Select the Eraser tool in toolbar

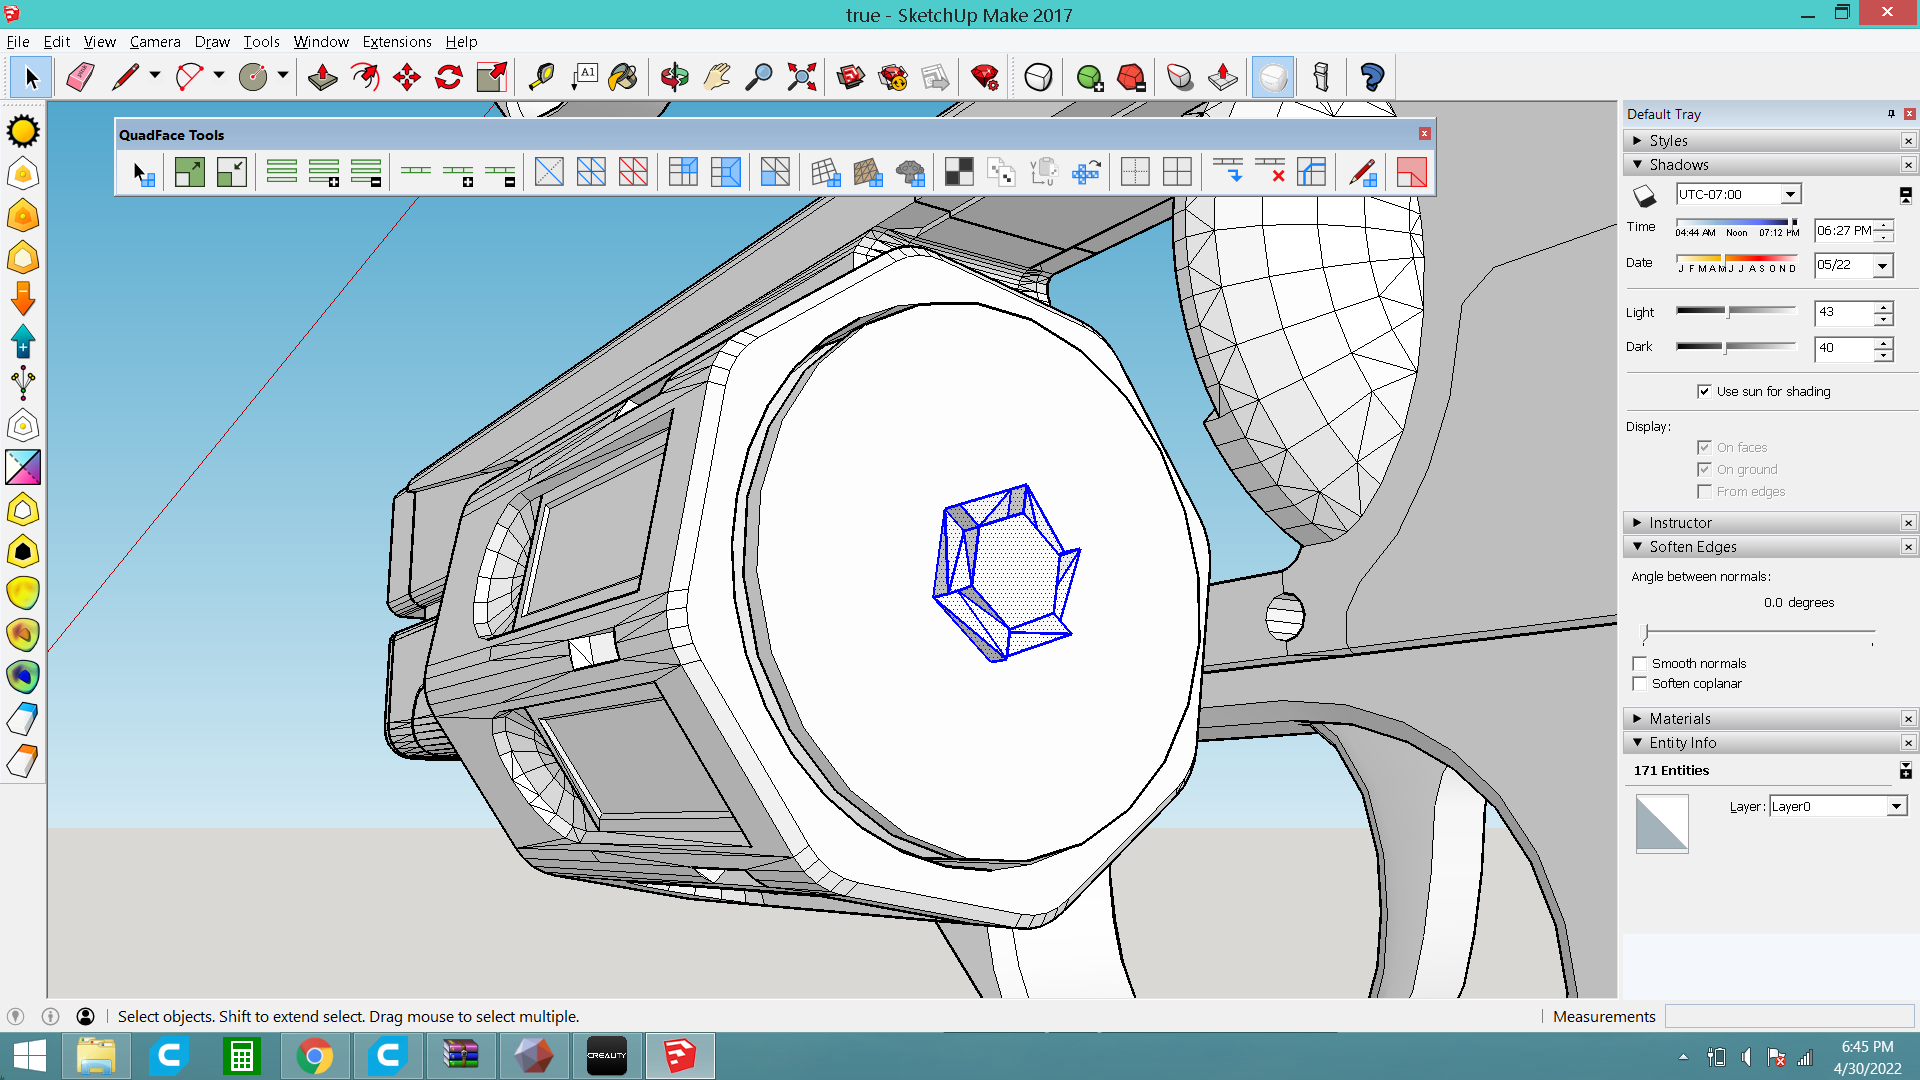click(x=80, y=77)
